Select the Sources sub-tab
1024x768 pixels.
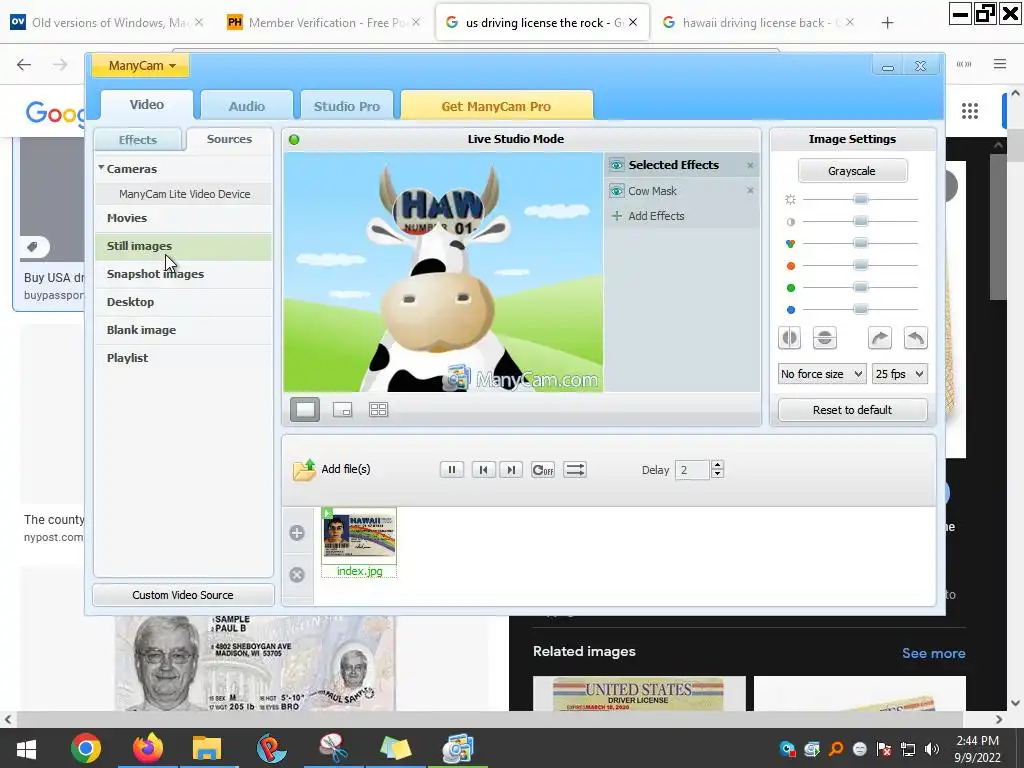point(229,139)
